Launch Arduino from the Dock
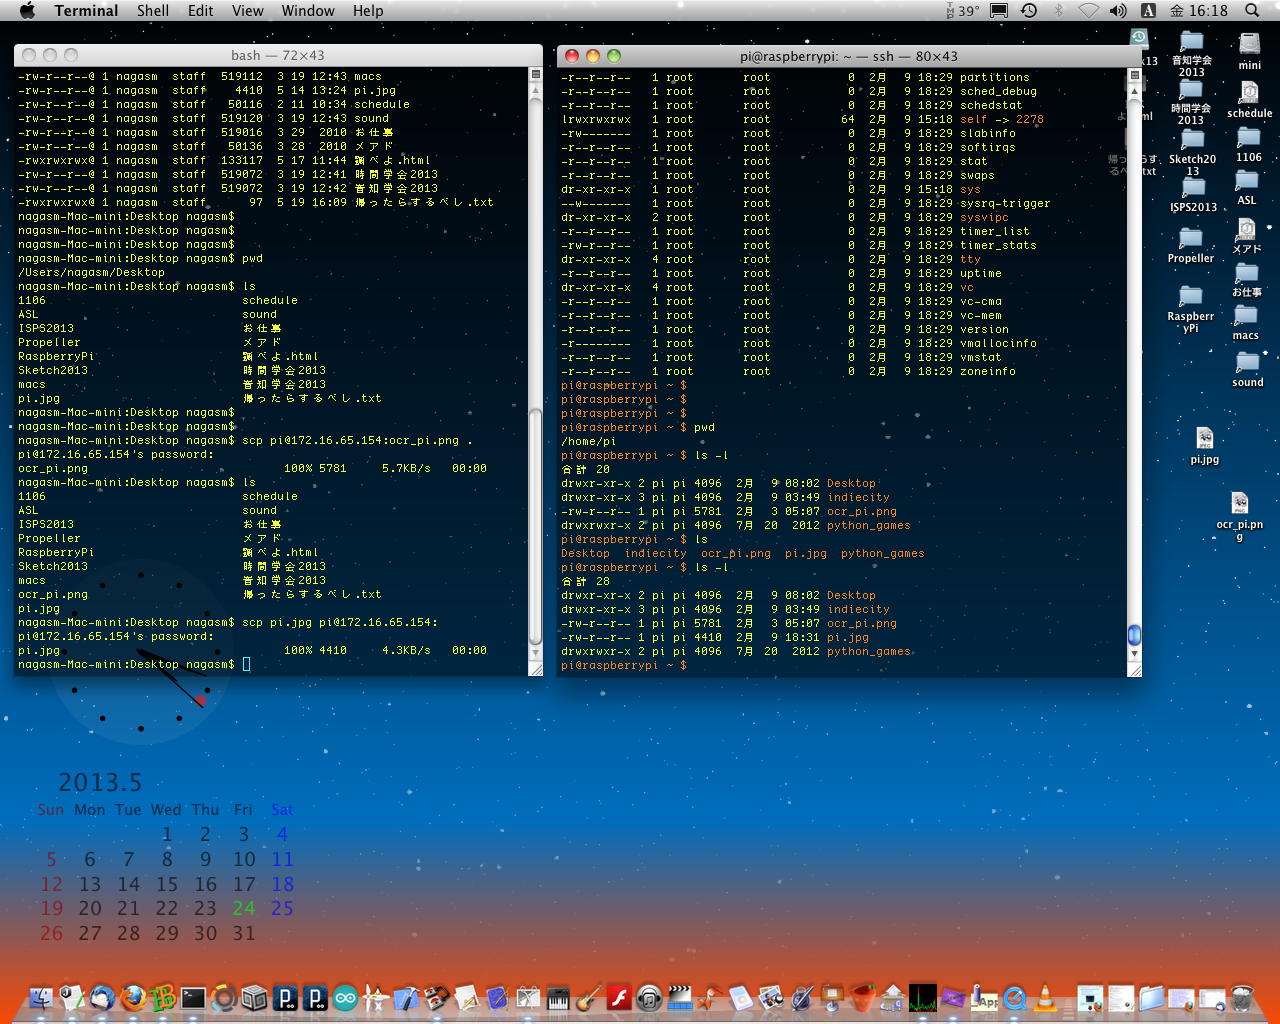This screenshot has width=1280, height=1024. tap(345, 997)
